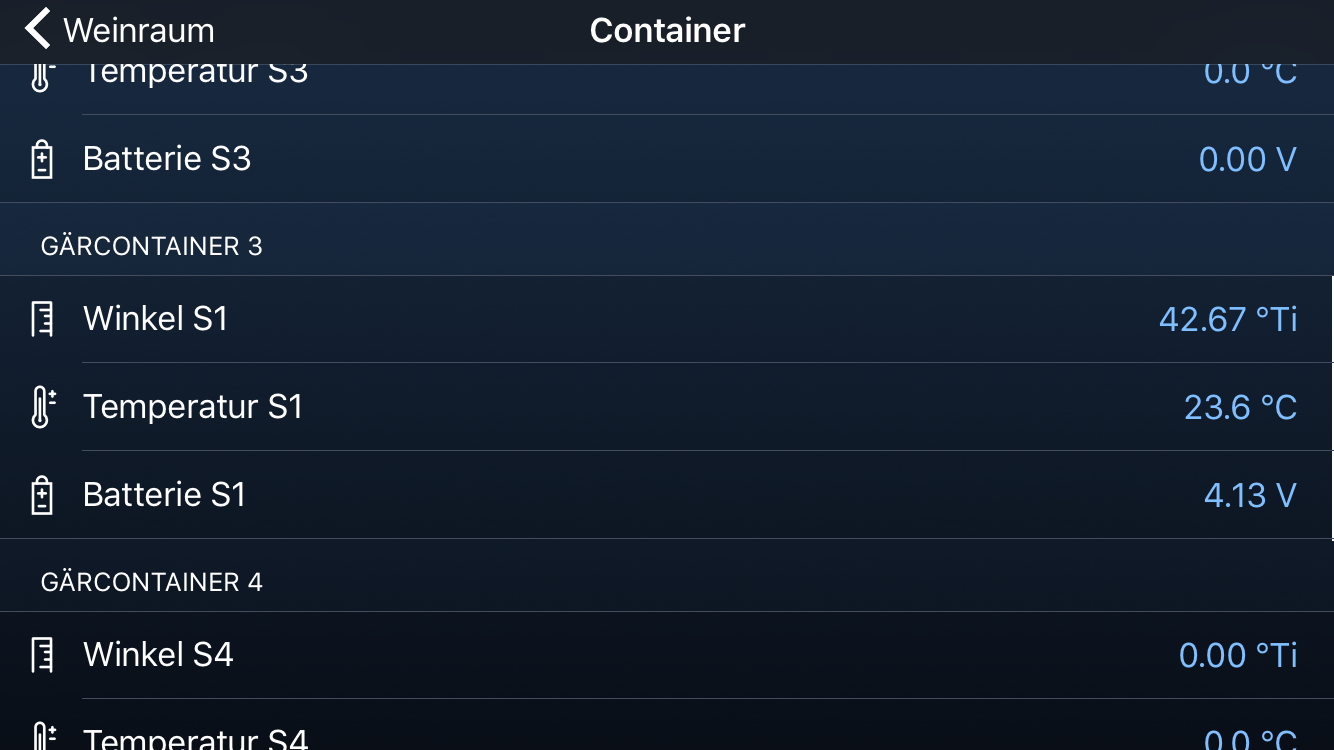This screenshot has height=750, width=1334.
Task: Tap thermometer icon beside Temperatur S4
Action: (x=42, y=738)
